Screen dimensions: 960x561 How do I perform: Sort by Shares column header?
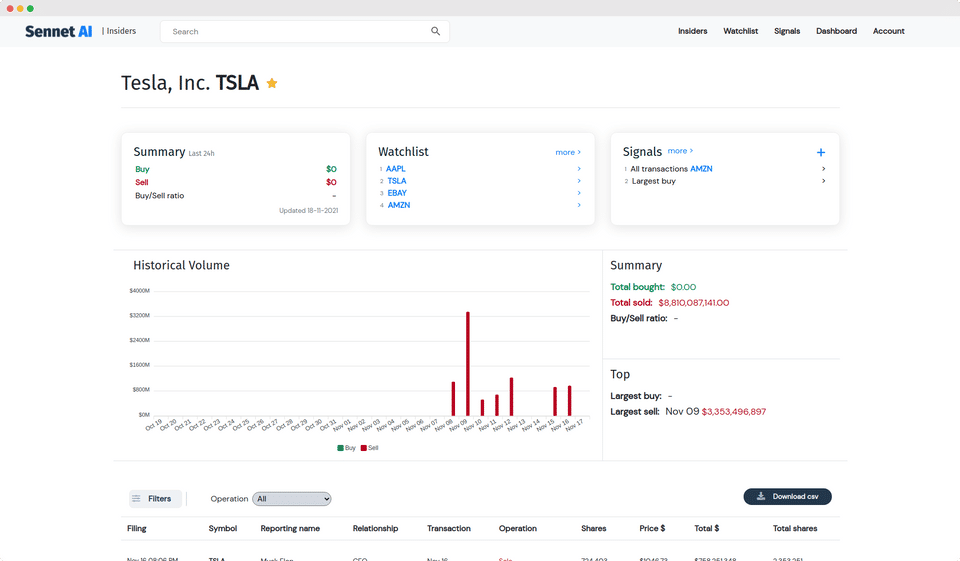(x=593, y=528)
